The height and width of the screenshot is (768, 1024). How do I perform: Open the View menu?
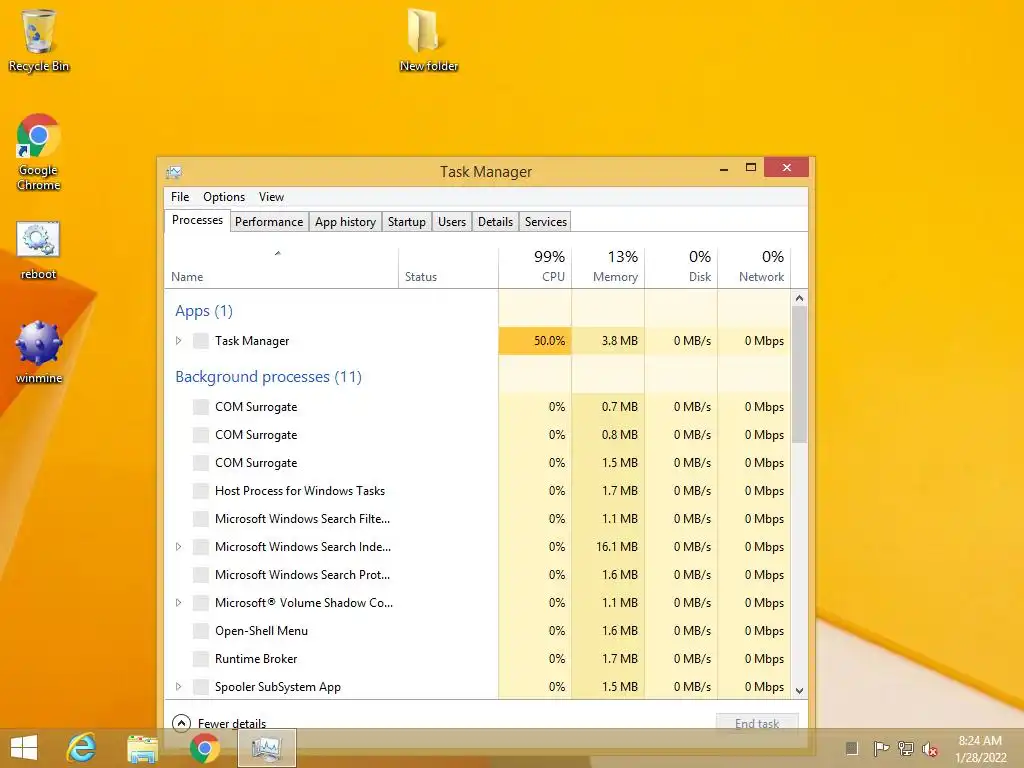271,197
